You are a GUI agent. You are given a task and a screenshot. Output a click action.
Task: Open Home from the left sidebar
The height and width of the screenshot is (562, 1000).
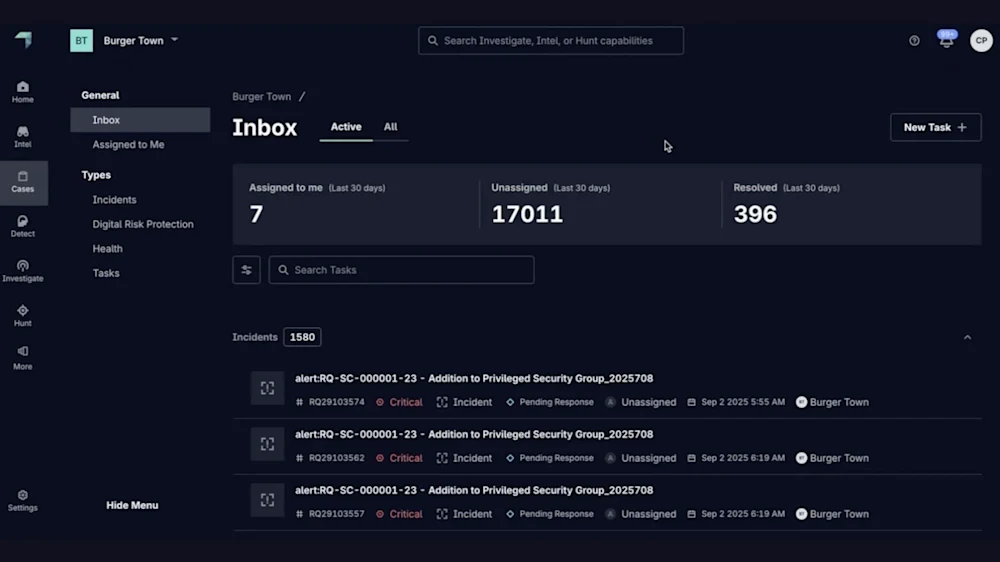[22, 91]
